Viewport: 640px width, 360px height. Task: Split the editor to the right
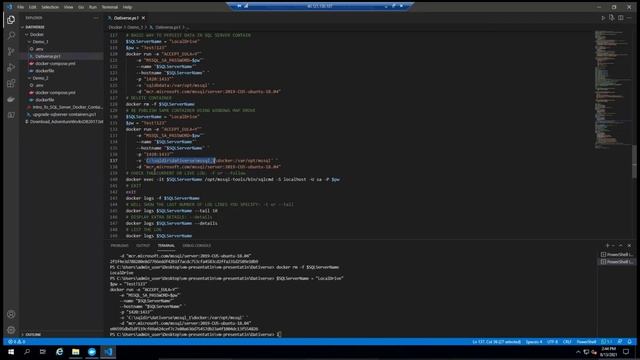pyautogui.click(x=620, y=18)
